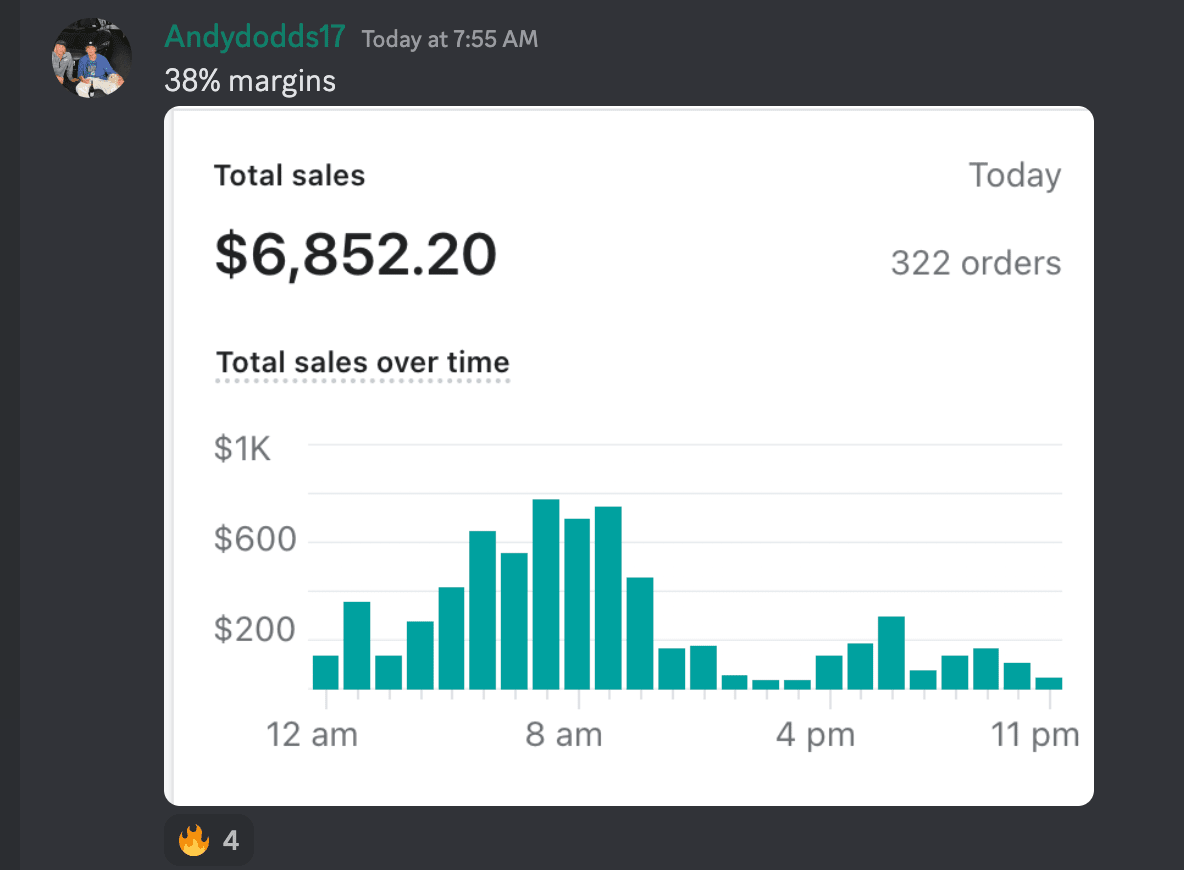
Task: Click the "8 am" x-axis label
Action: tap(564, 736)
